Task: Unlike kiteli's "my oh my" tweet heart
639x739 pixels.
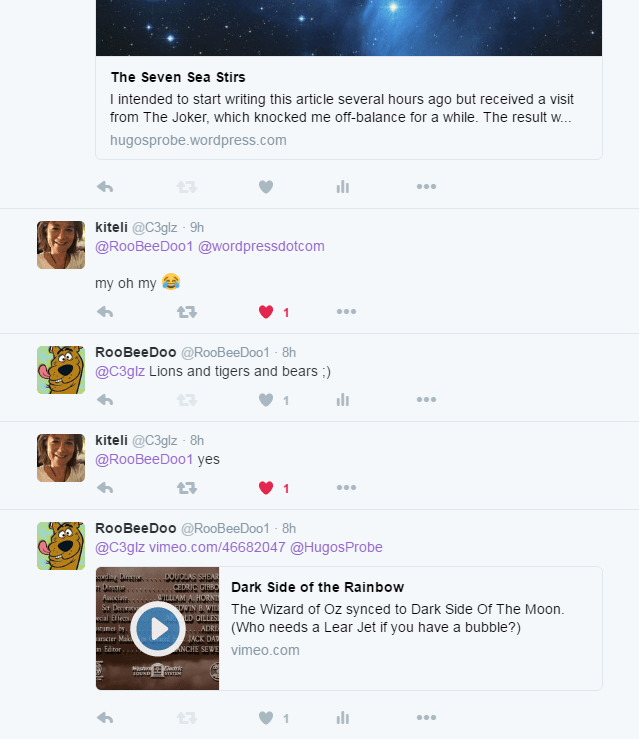Action: pos(266,312)
